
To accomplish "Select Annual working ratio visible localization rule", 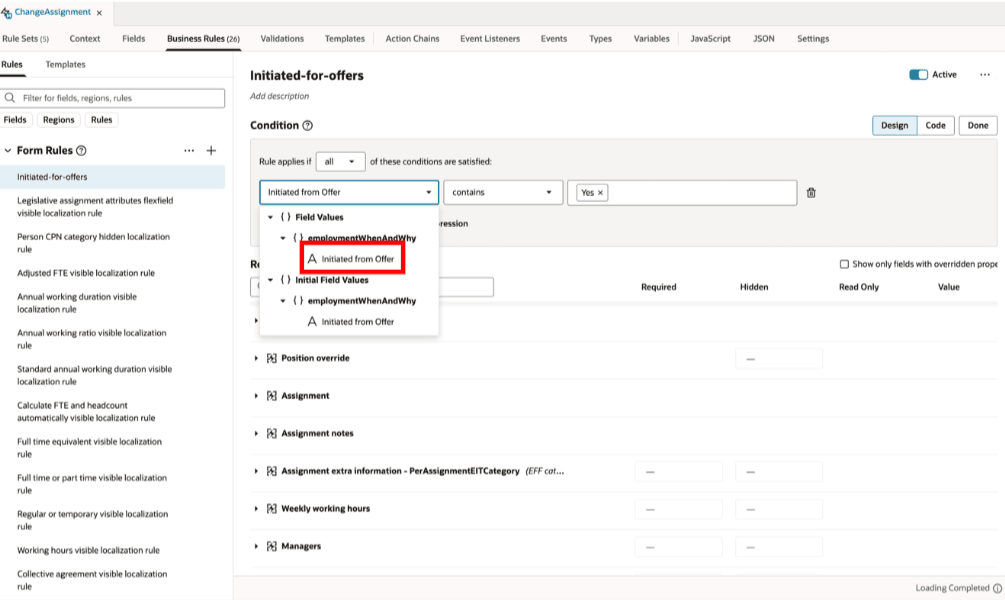I will pyautogui.click(x=92, y=339).
